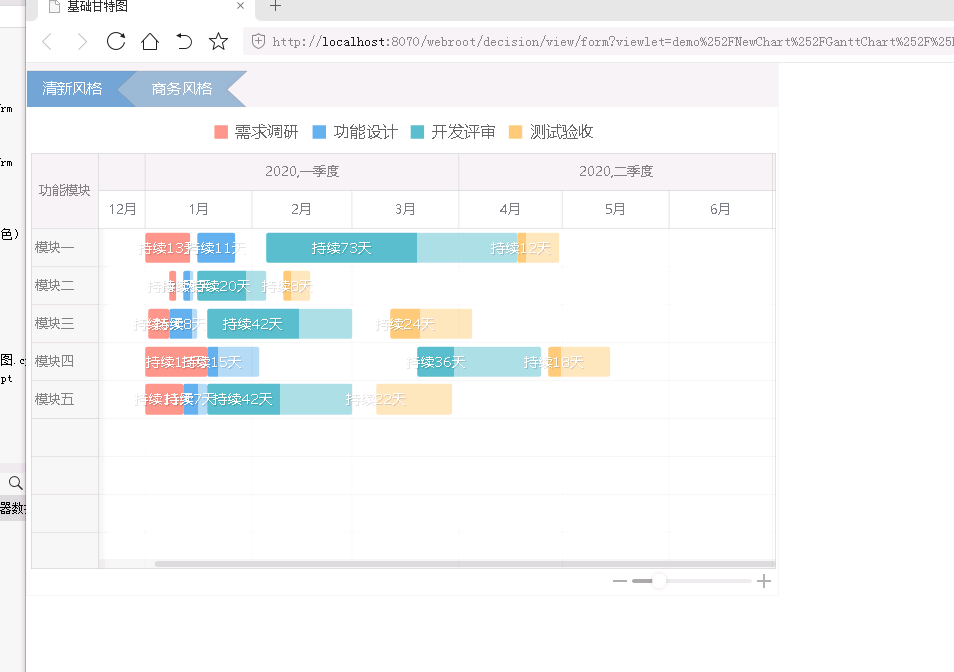The width and height of the screenshot is (954, 672).
Task: Click the 2月 month header
Action: (301, 210)
